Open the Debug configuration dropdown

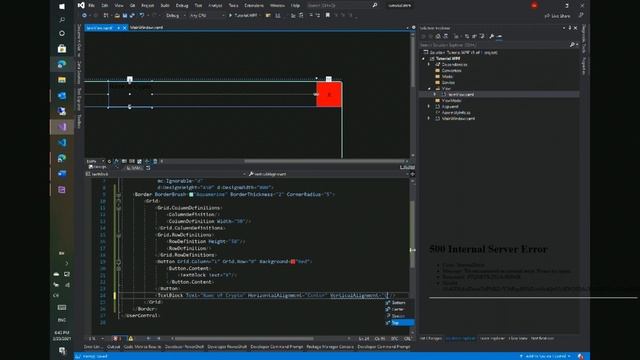176,16
